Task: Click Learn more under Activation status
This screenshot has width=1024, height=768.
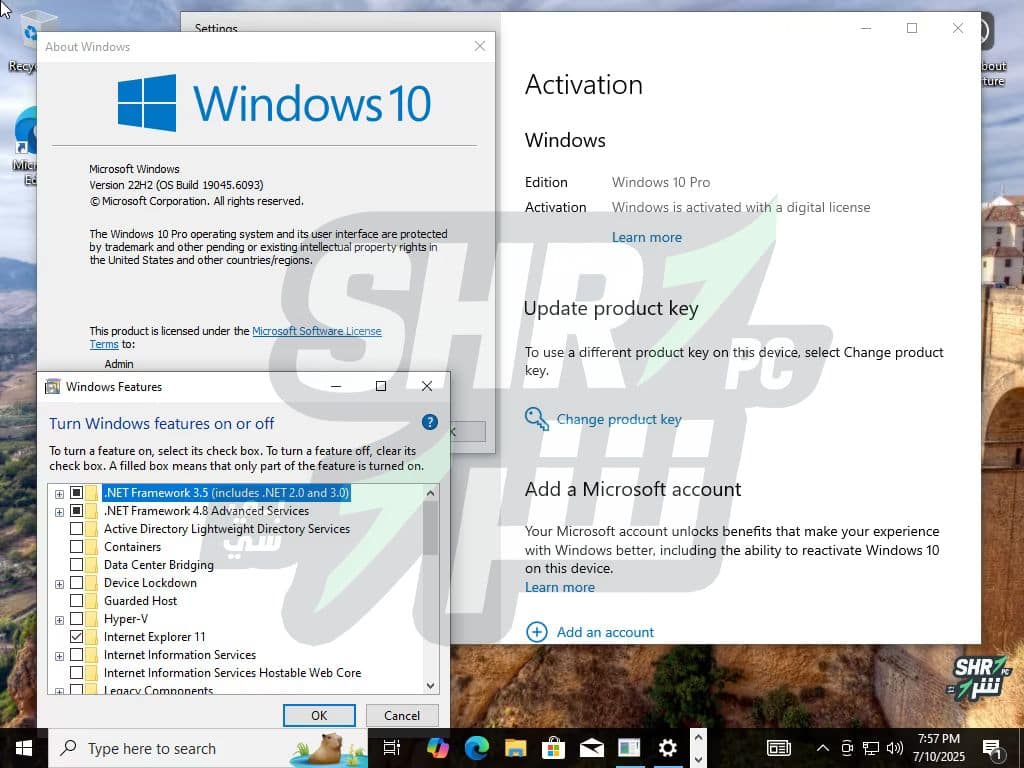Action: click(x=647, y=237)
